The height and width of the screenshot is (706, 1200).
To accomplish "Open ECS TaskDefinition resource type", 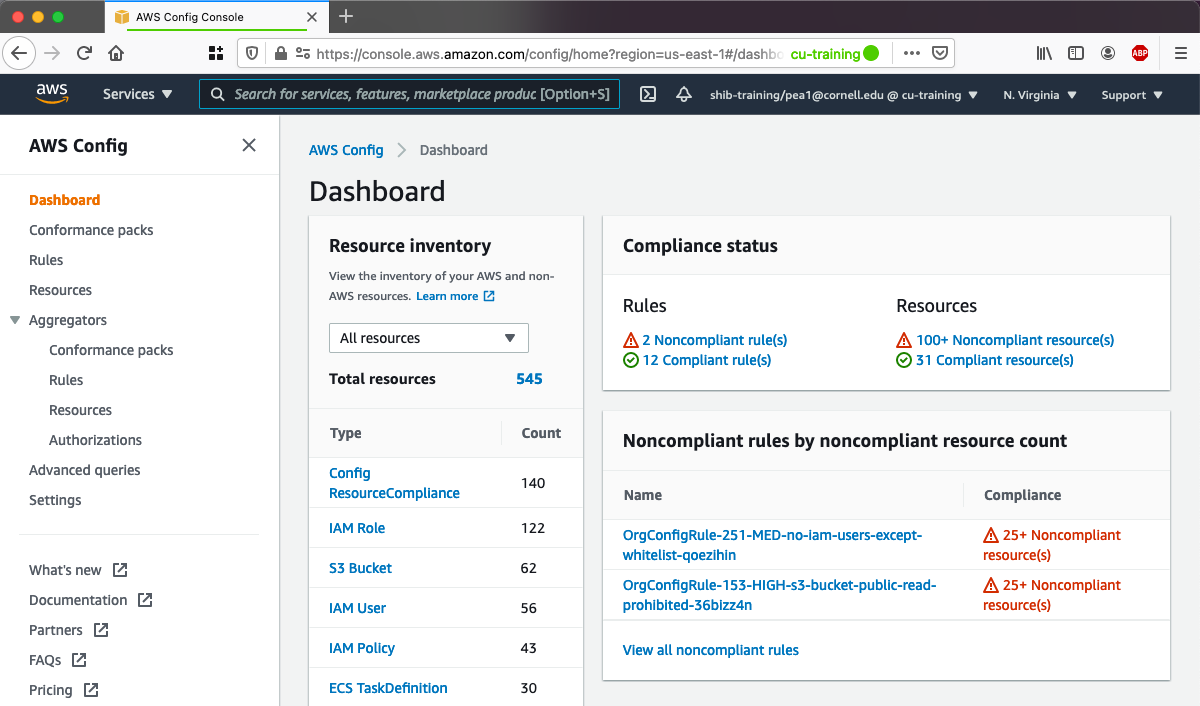I will tap(388, 688).
